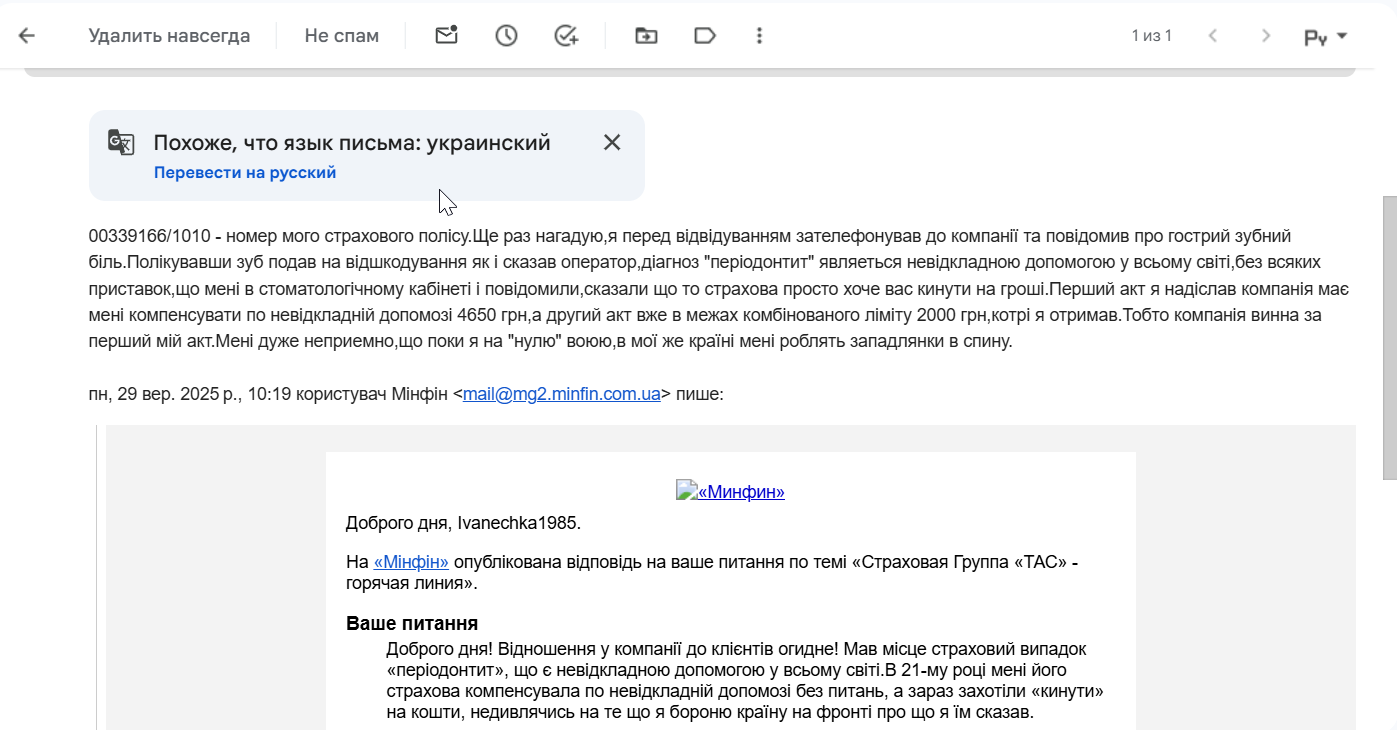Add to tasks with the checkmark-plus icon
The width and height of the screenshot is (1397, 730).
point(566,36)
